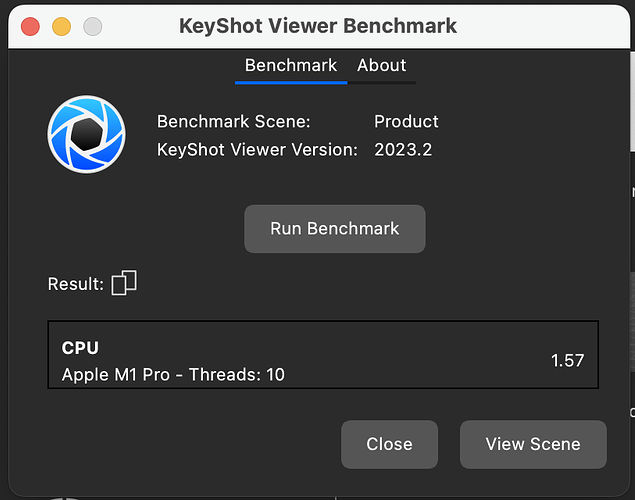
Task: Minimize the window with the yellow button
Action: click(x=62, y=27)
